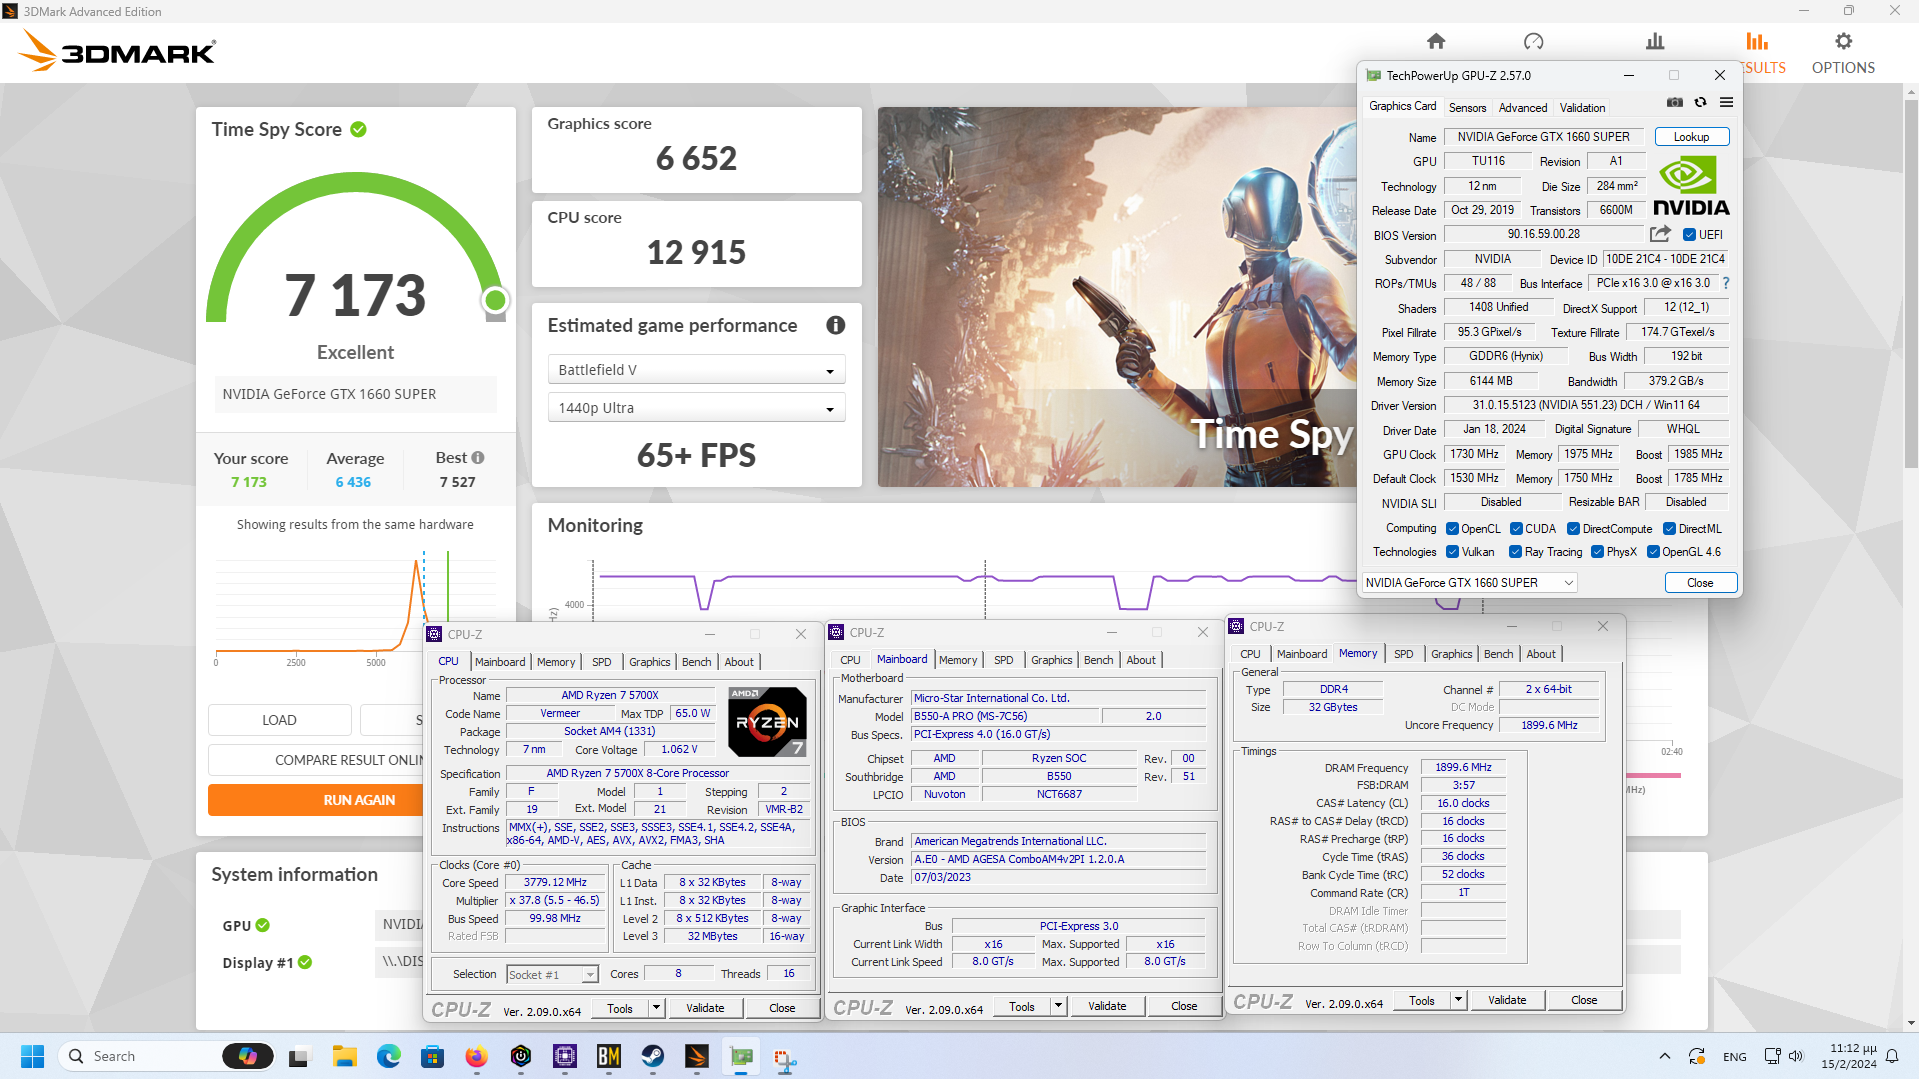This screenshot has height=1079, width=1919.
Task: Toggle the CUDA checkbox
Action: [1516, 529]
